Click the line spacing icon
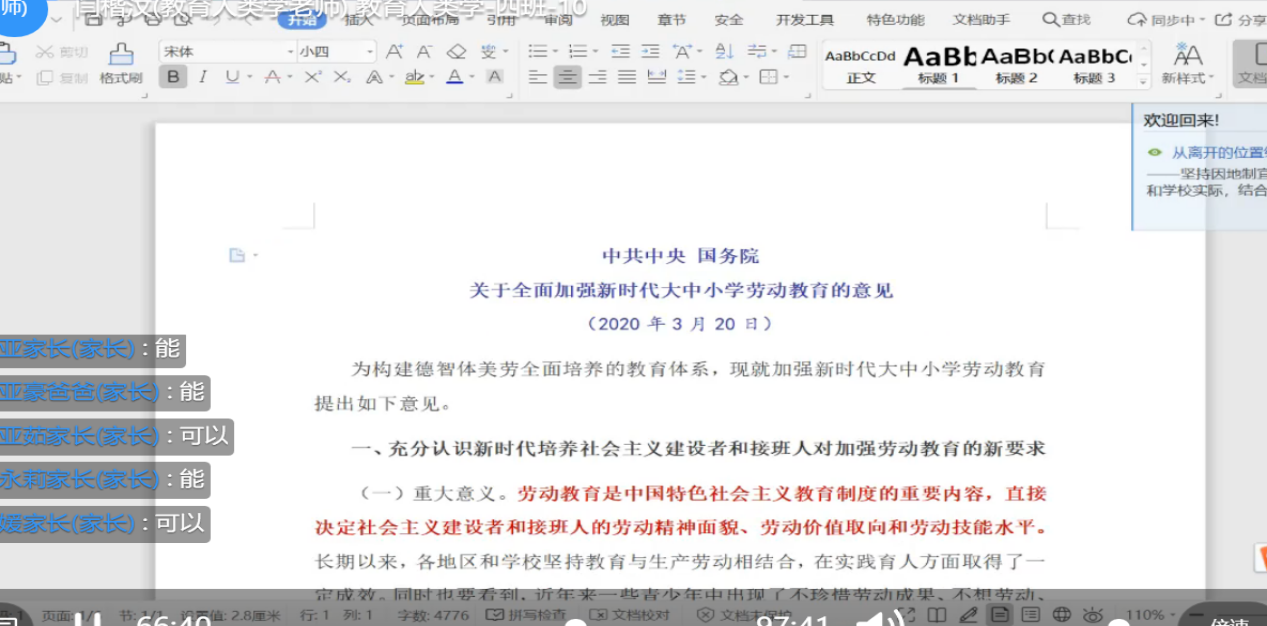1267x626 pixels. (687, 77)
